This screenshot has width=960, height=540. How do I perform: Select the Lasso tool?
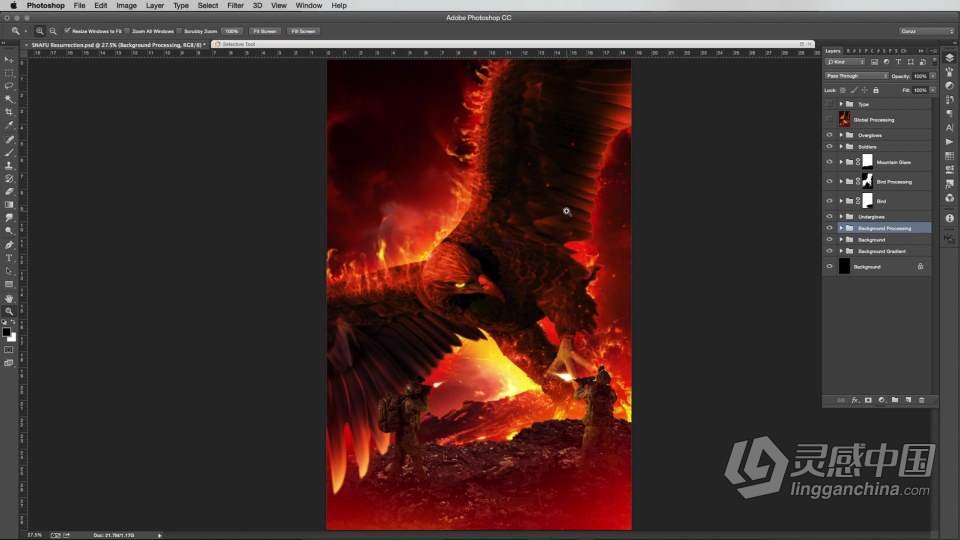coord(9,86)
